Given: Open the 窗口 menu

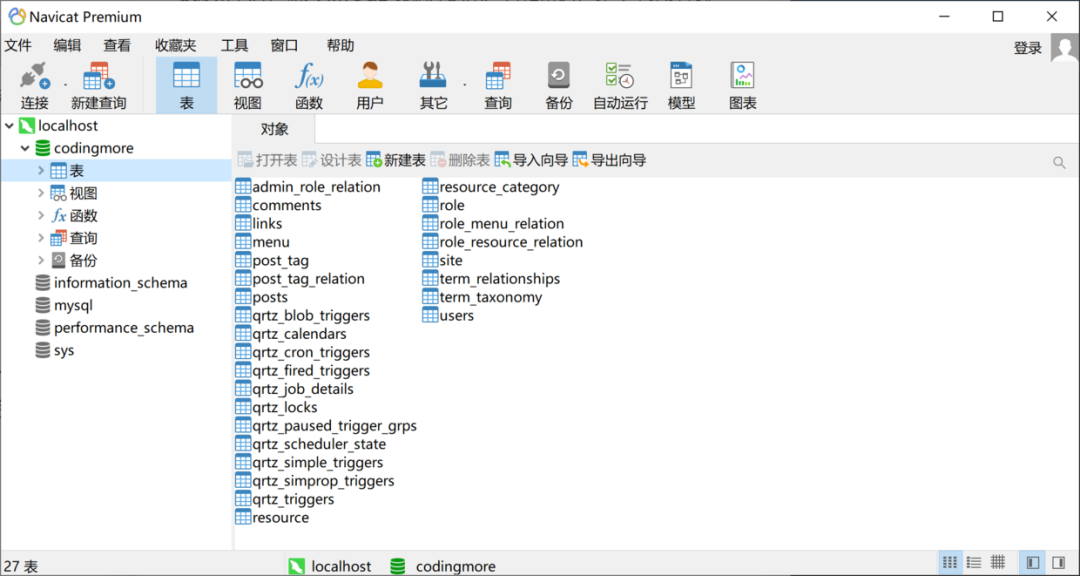Looking at the screenshot, I should coord(284,46).
